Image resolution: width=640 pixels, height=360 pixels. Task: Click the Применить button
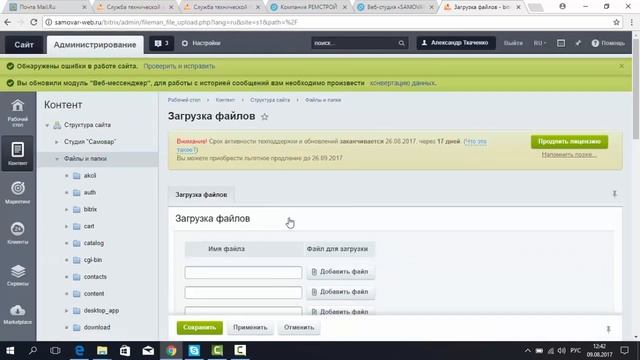click(250, 327)
